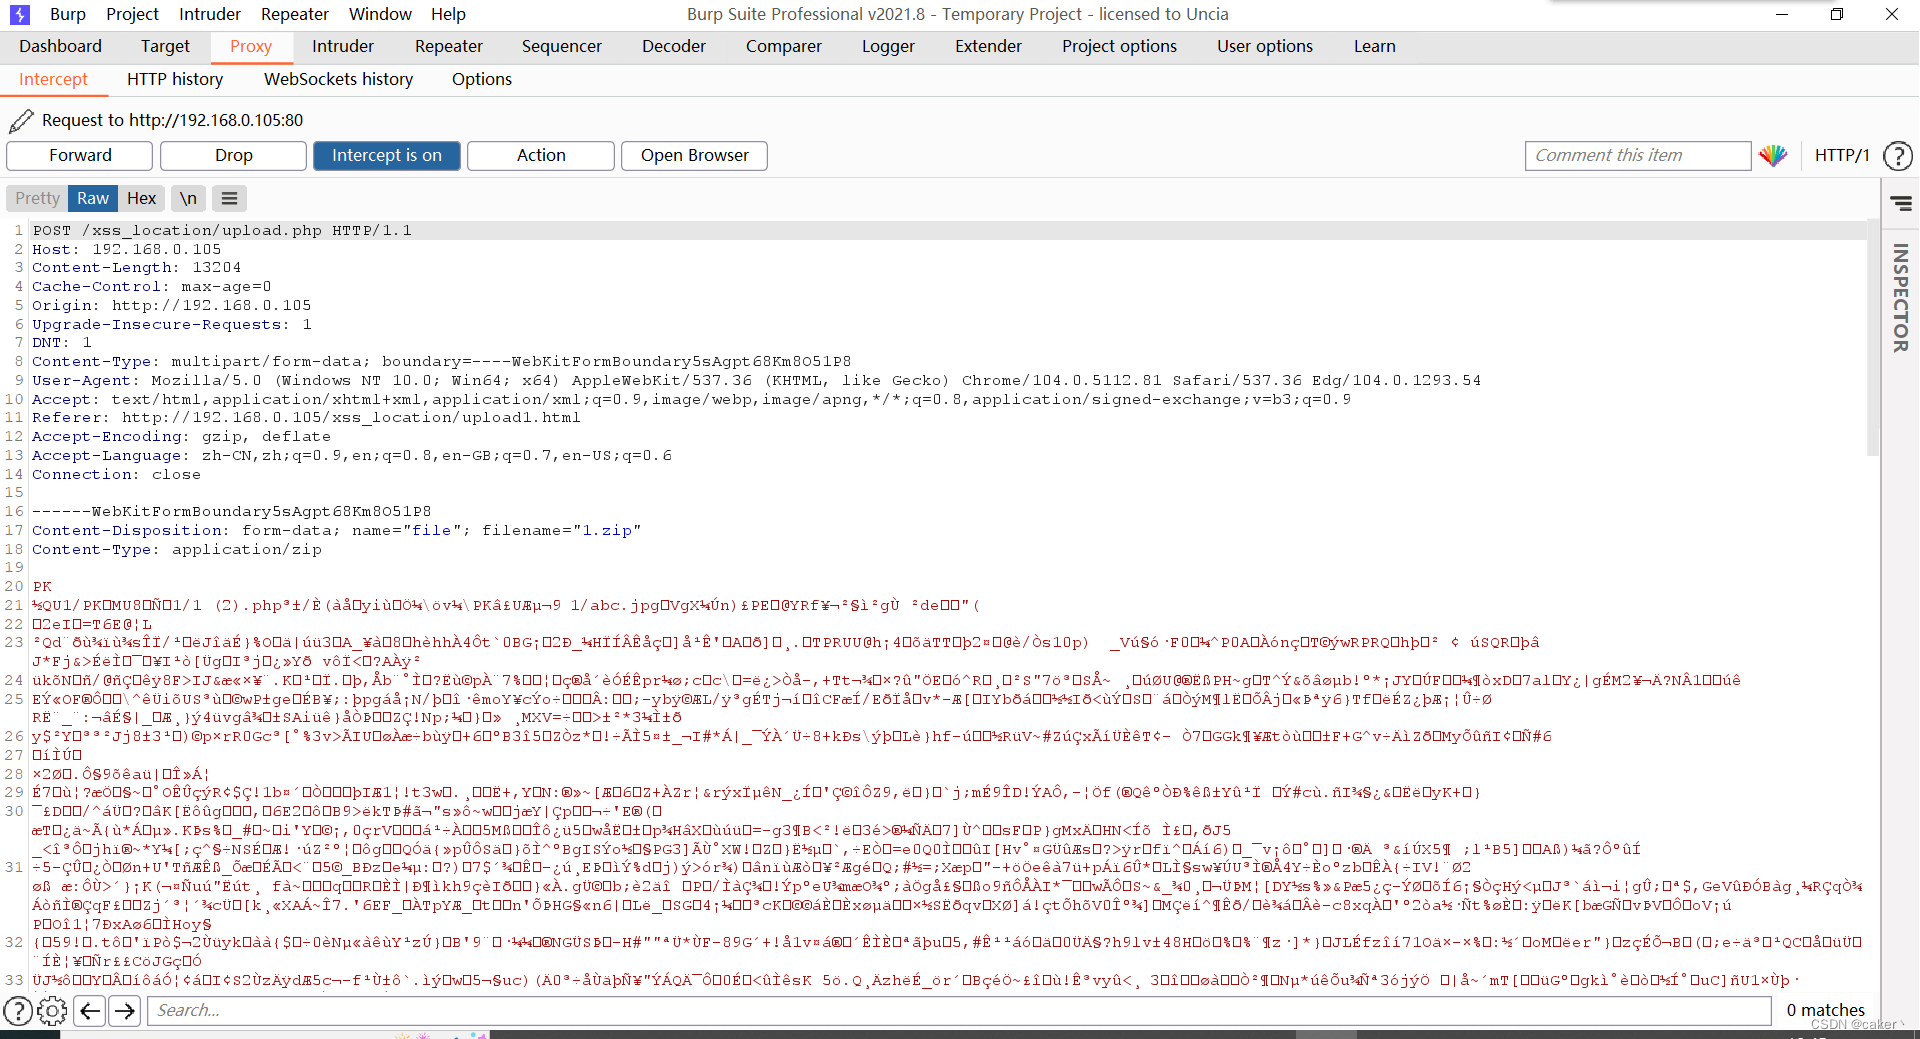Click the HTTP/1 protocol label
1920x1039 pixels.
point(1842,155)
